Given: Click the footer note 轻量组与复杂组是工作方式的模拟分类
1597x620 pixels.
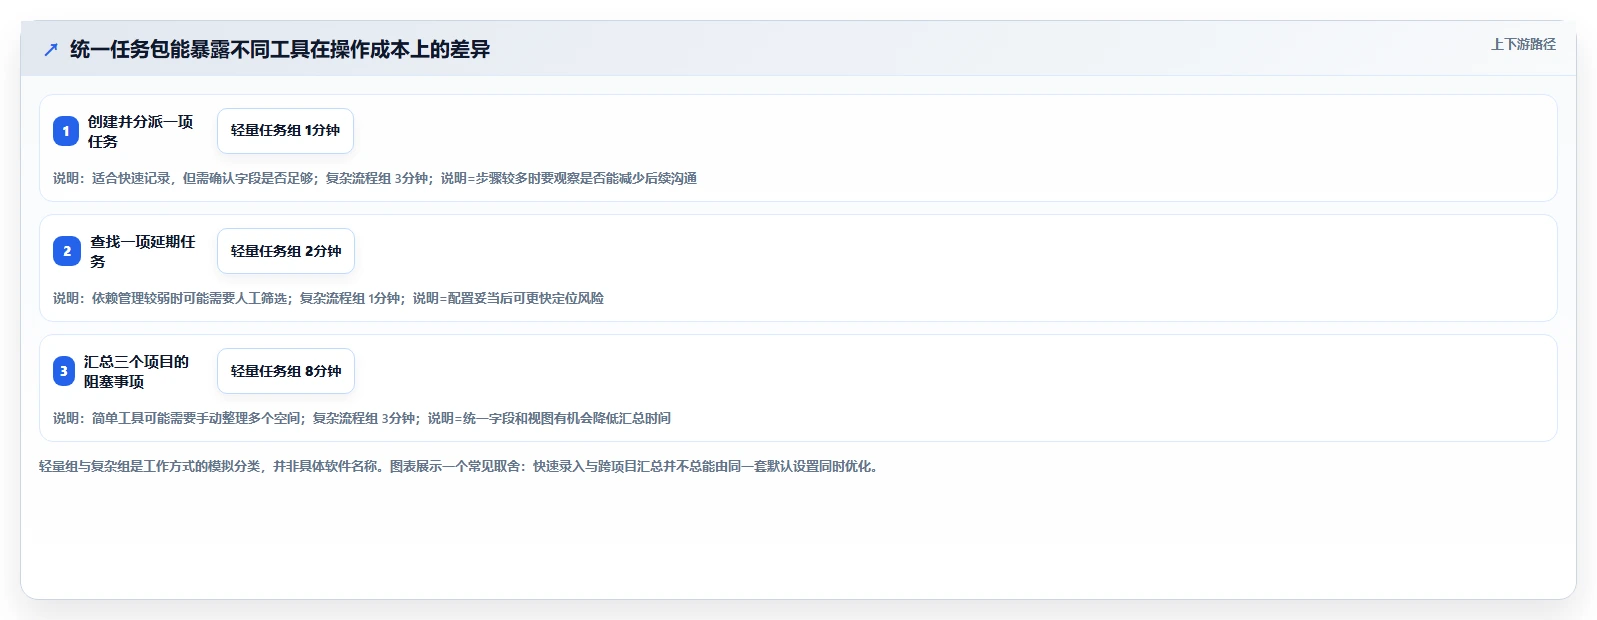Looking at the screenshot, I should (x=461, y=466).
